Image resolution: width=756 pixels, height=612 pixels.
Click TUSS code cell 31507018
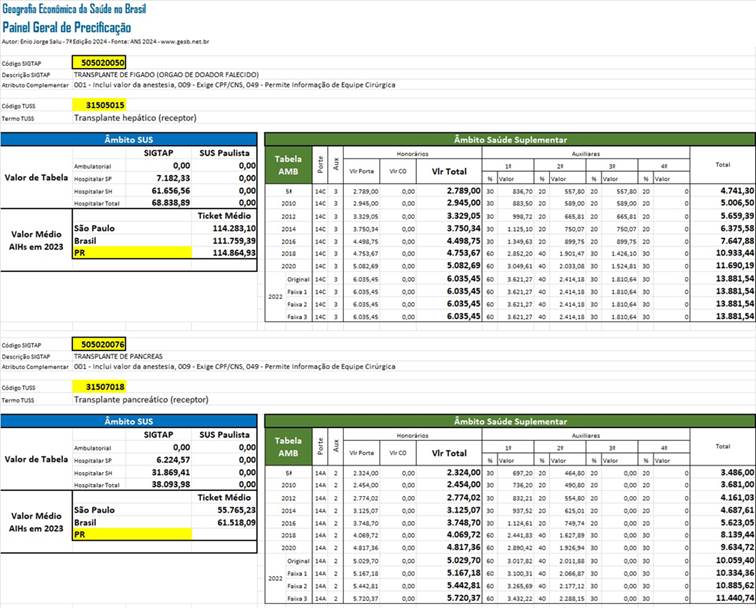click(98, 386)
